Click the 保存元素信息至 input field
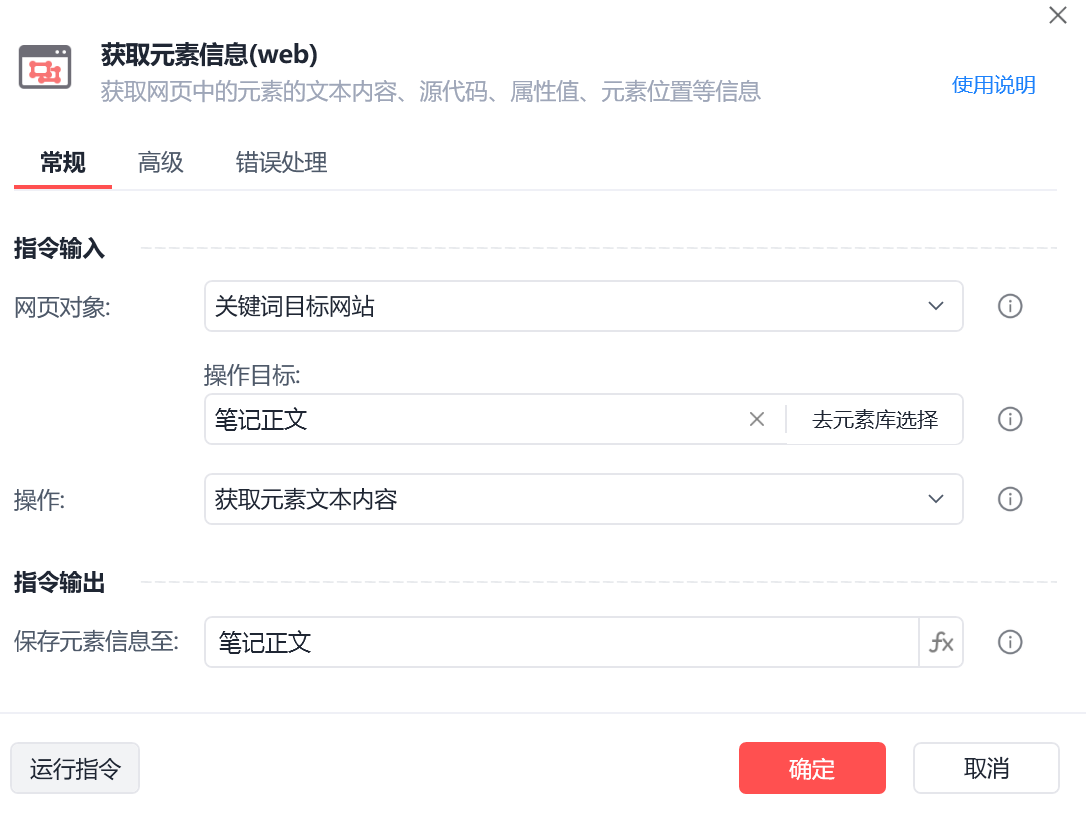The height and width of the screenshot is (815, 1086). click(562, 642)
